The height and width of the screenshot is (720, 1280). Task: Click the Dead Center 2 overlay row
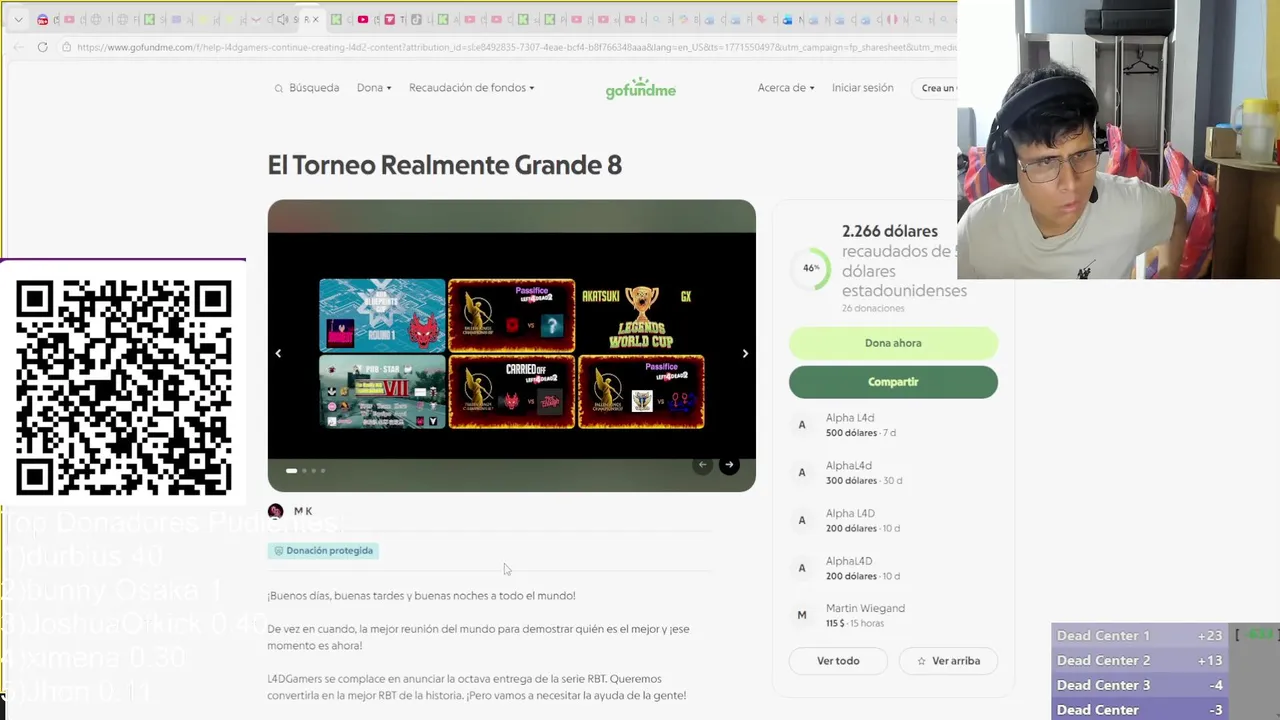click(x=1140, y=660)
